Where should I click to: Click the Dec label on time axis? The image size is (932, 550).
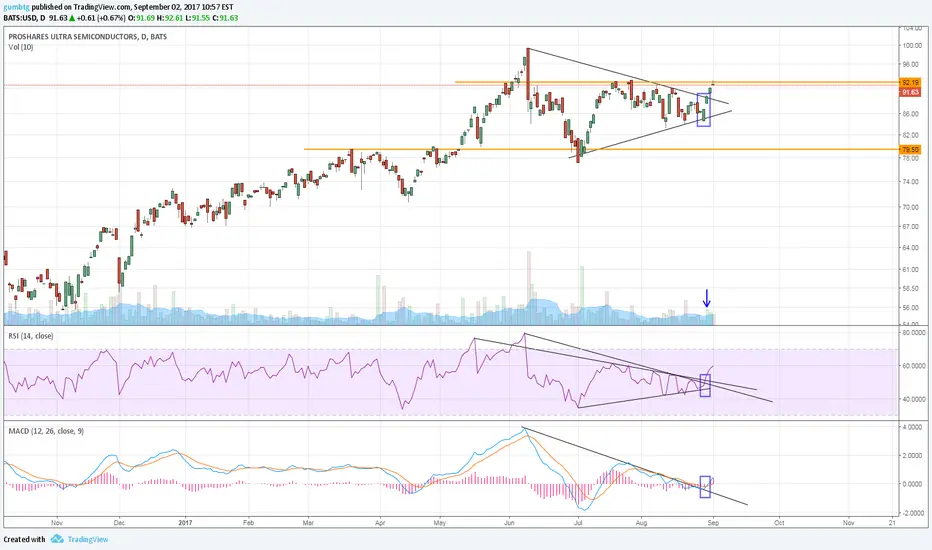(119, 523)
